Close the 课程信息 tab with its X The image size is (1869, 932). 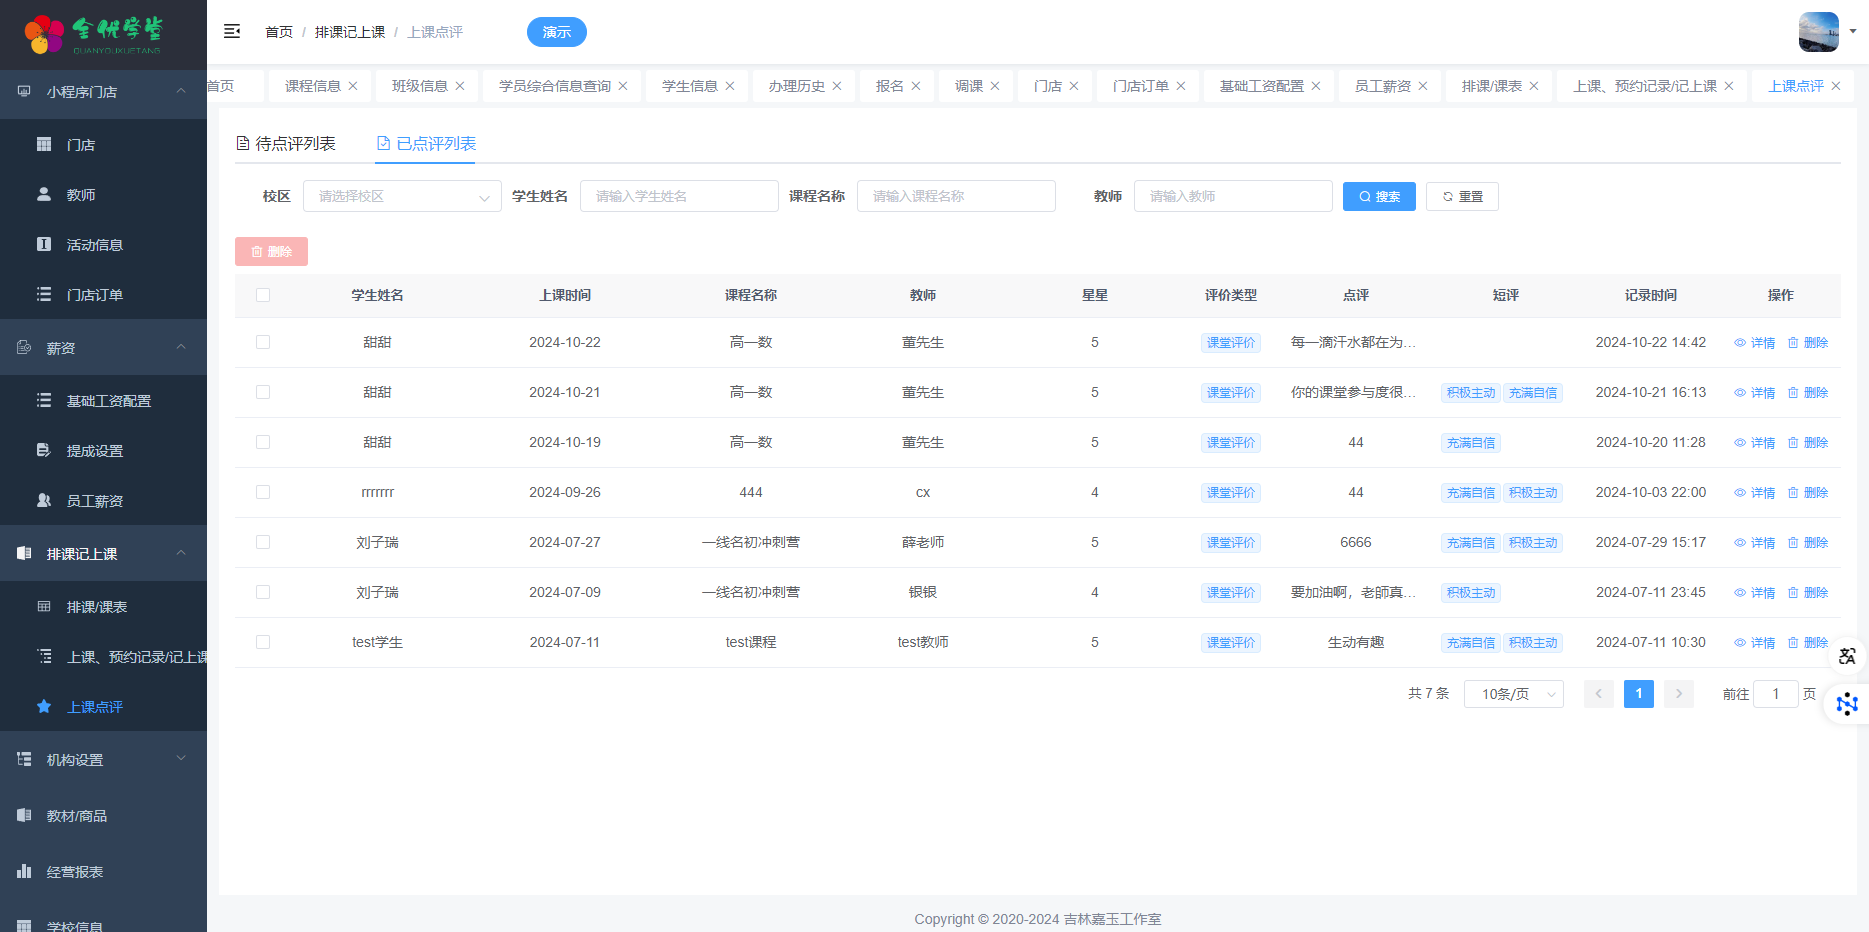pos(353,86)
